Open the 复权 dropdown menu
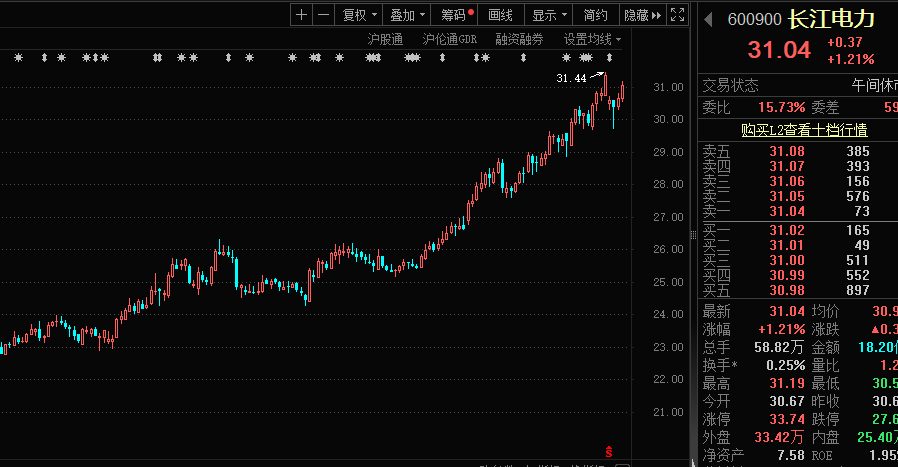 coord(359,15)
